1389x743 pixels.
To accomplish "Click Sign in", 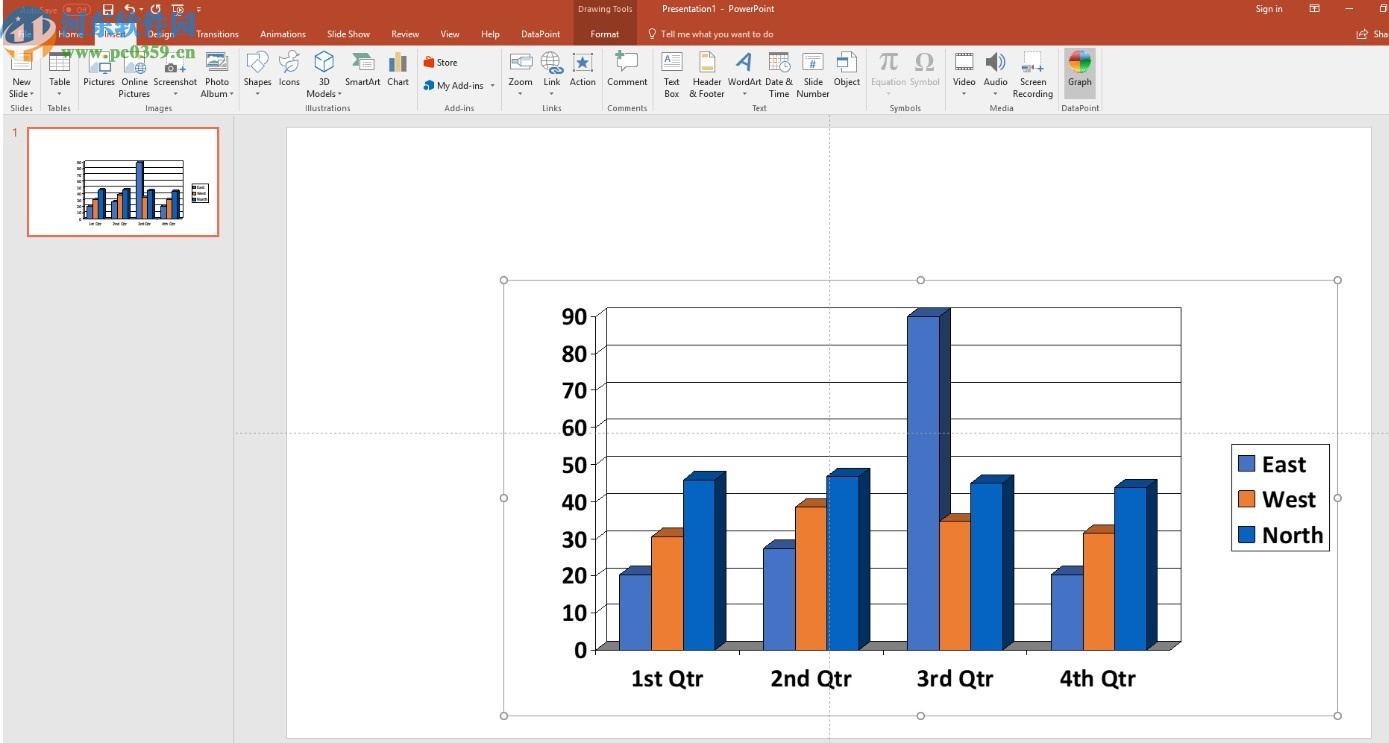I will (1269, 9).
